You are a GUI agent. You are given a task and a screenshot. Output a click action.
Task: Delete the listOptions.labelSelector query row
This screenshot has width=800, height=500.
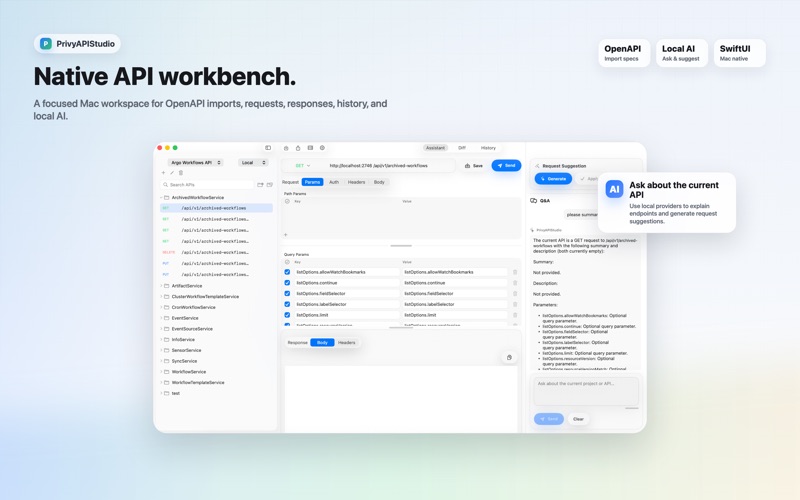(x=515, y=304)
